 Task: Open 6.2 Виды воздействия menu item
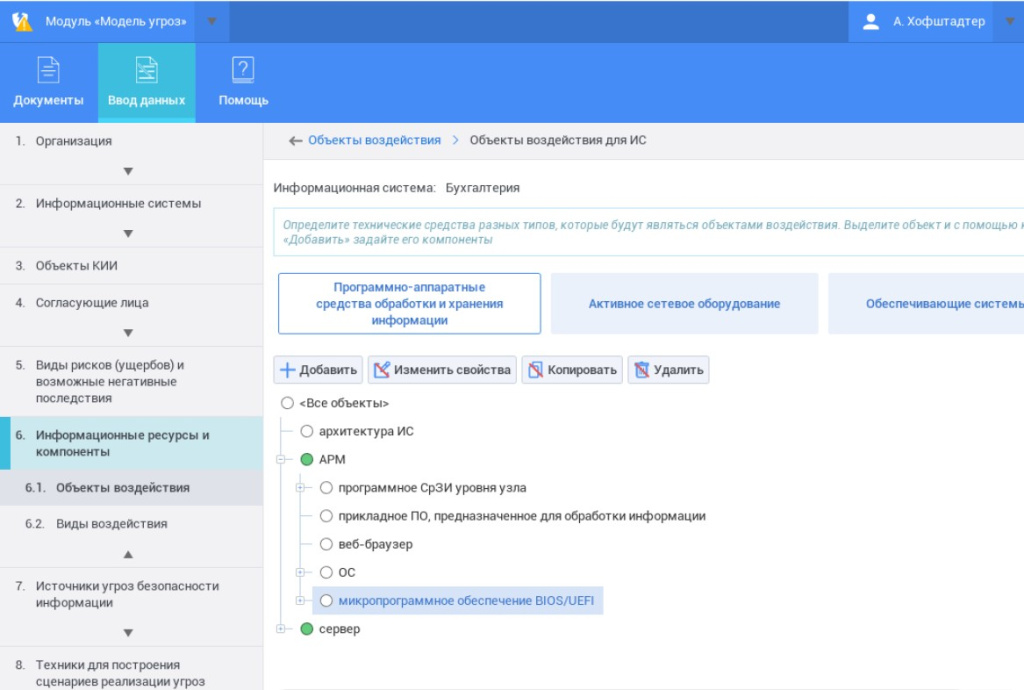(x=111, y=524)
